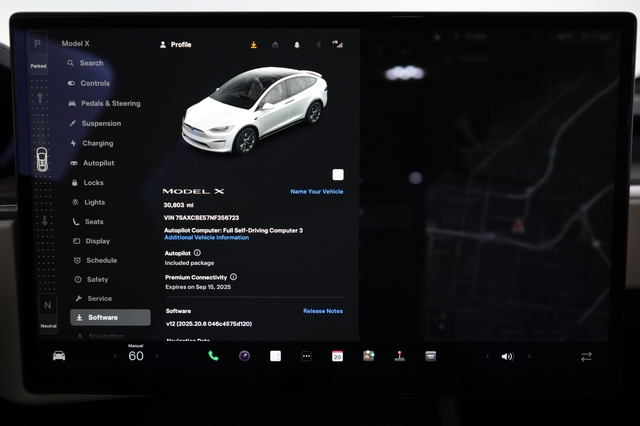Image resolution: width=640 pixels, height=426 pixels.
Task: Open the Locks settings
Action: tap(87, 182)
